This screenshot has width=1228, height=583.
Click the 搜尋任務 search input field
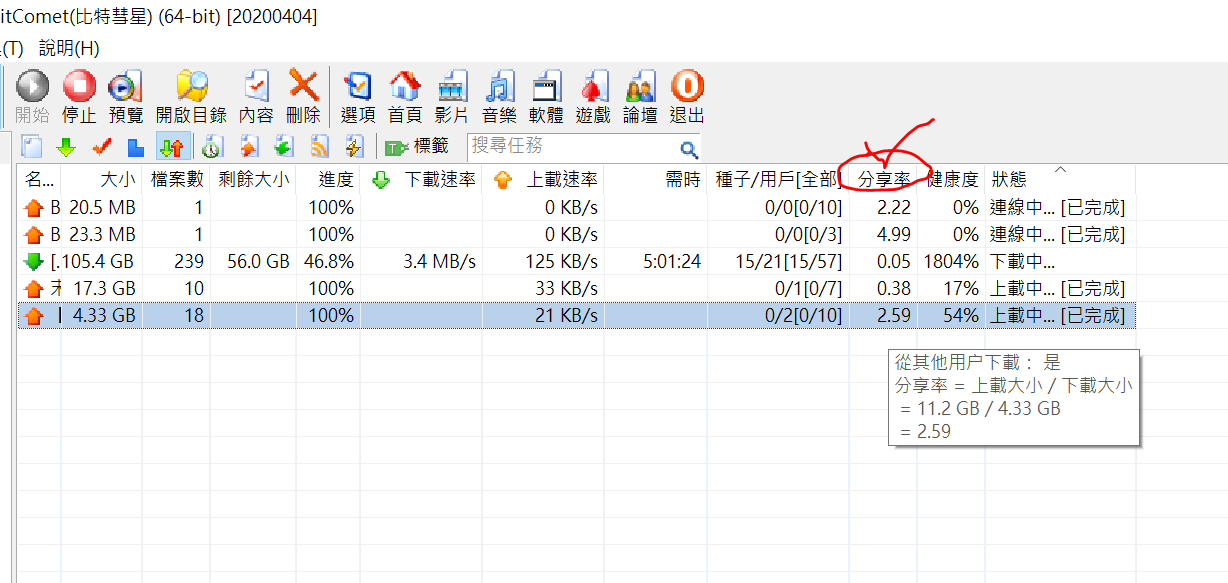pyautogui.click(x=570, y=147)
